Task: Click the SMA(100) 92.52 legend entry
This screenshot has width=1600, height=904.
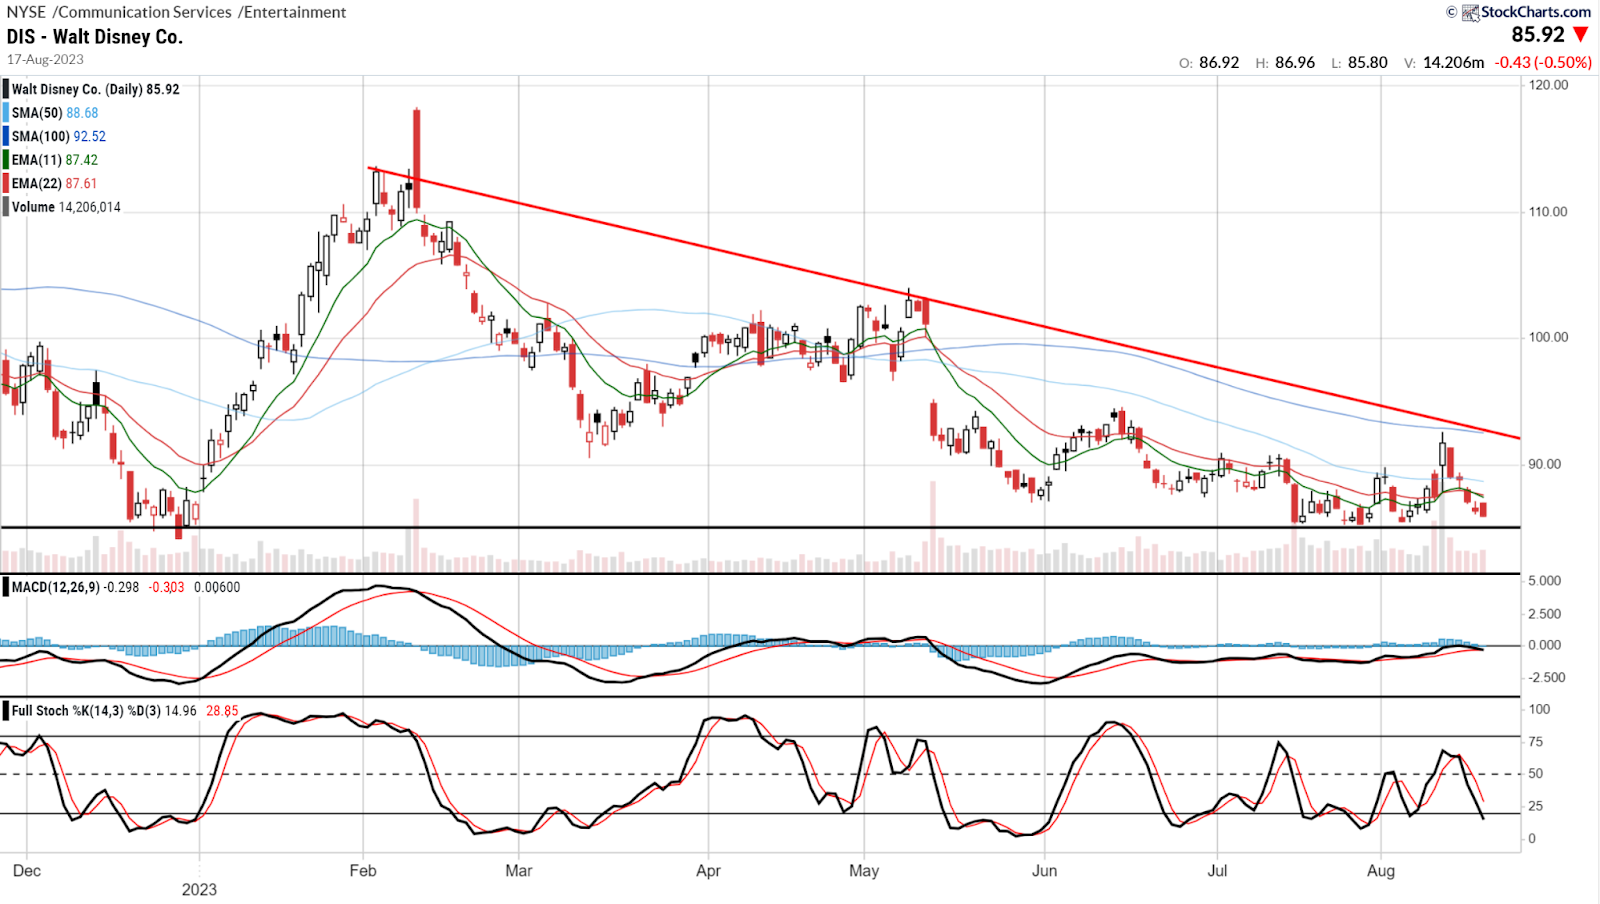Action: pyautogui.click(x=59, y=136)
